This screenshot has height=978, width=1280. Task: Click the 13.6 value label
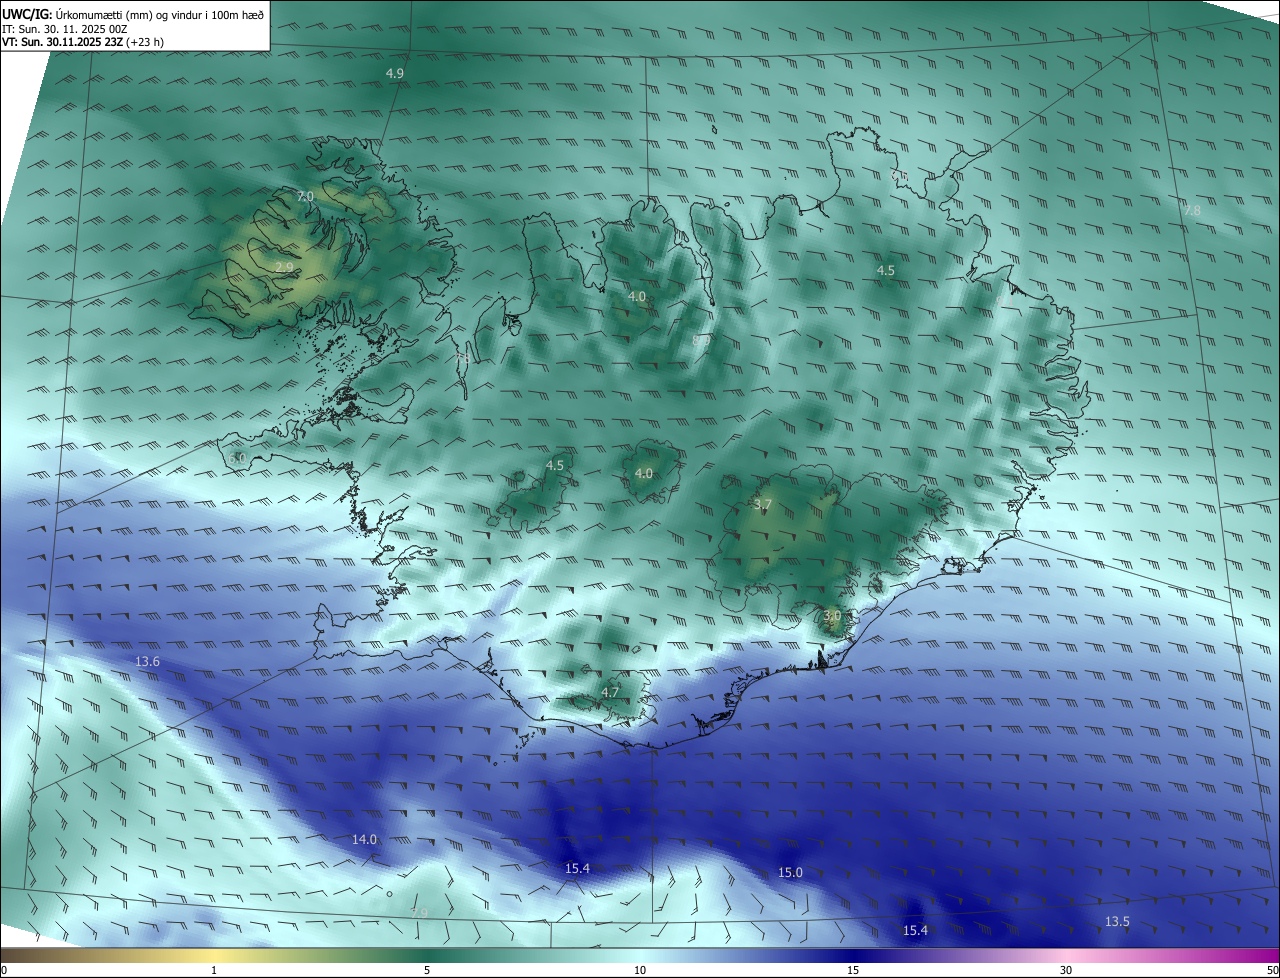coord(148,662)
